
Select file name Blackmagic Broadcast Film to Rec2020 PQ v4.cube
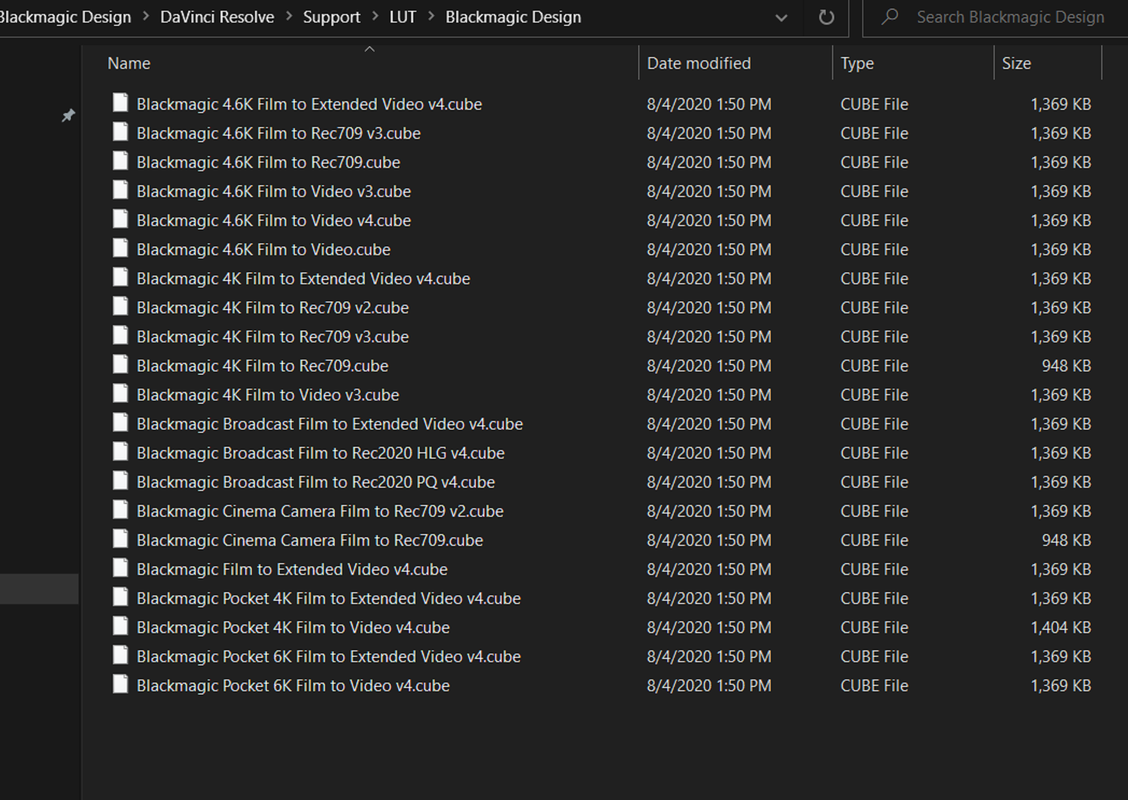(x=316, y=482)
